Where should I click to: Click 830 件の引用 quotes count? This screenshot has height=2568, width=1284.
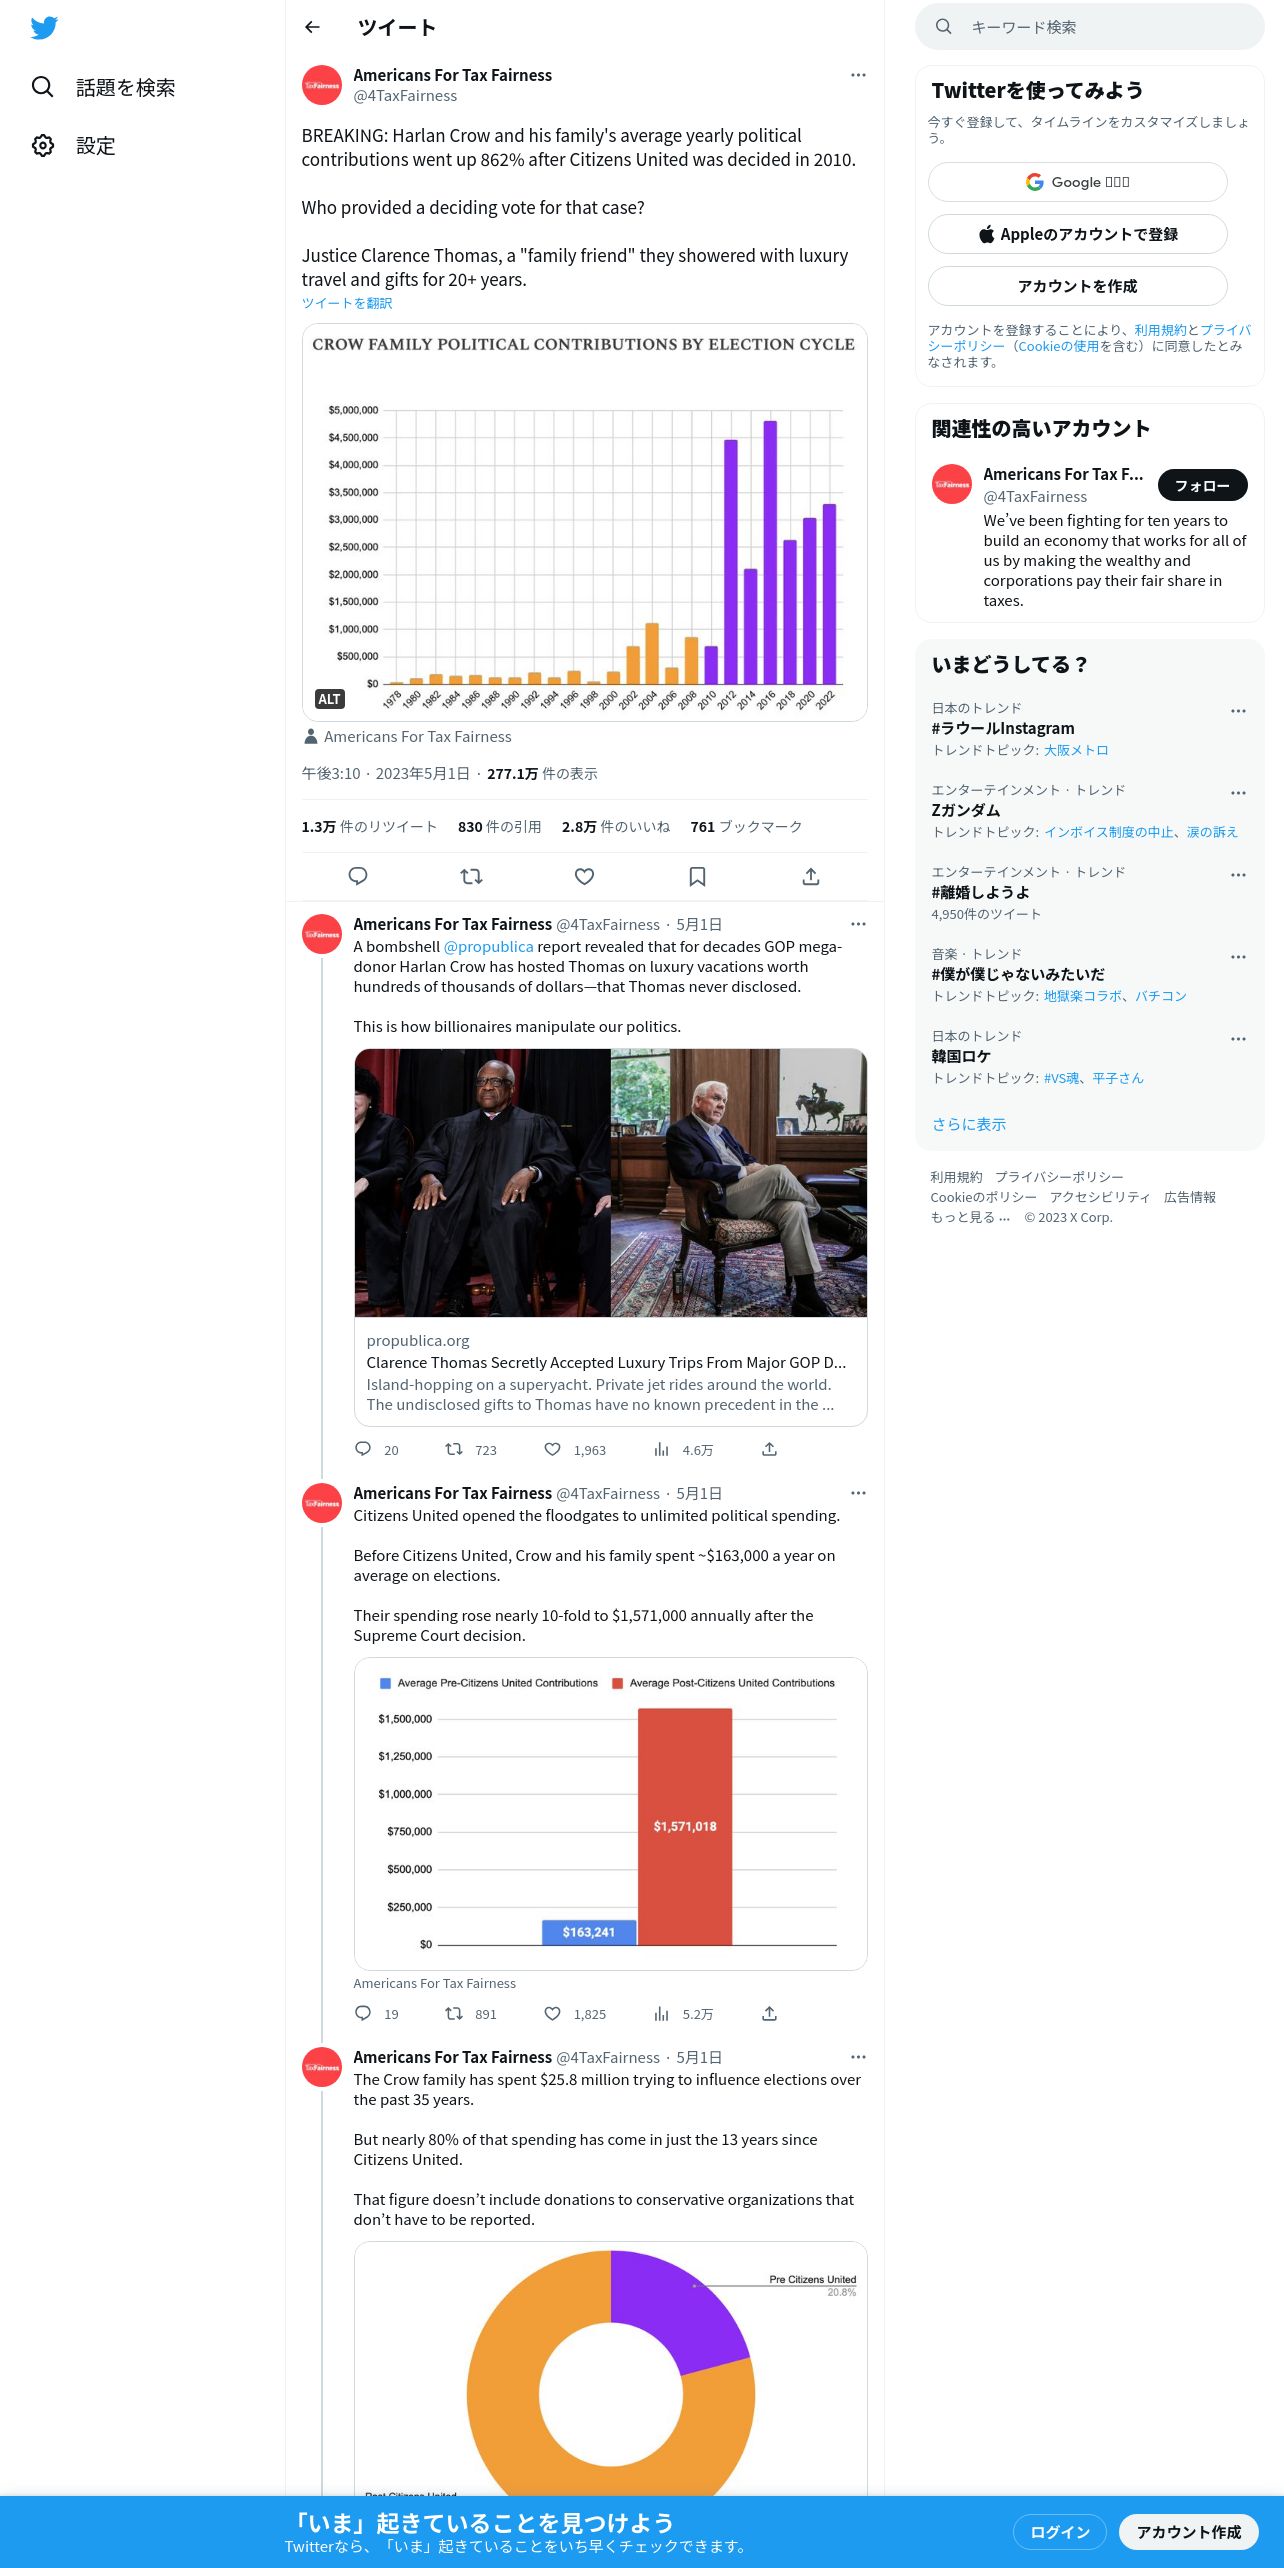[499, 827]
